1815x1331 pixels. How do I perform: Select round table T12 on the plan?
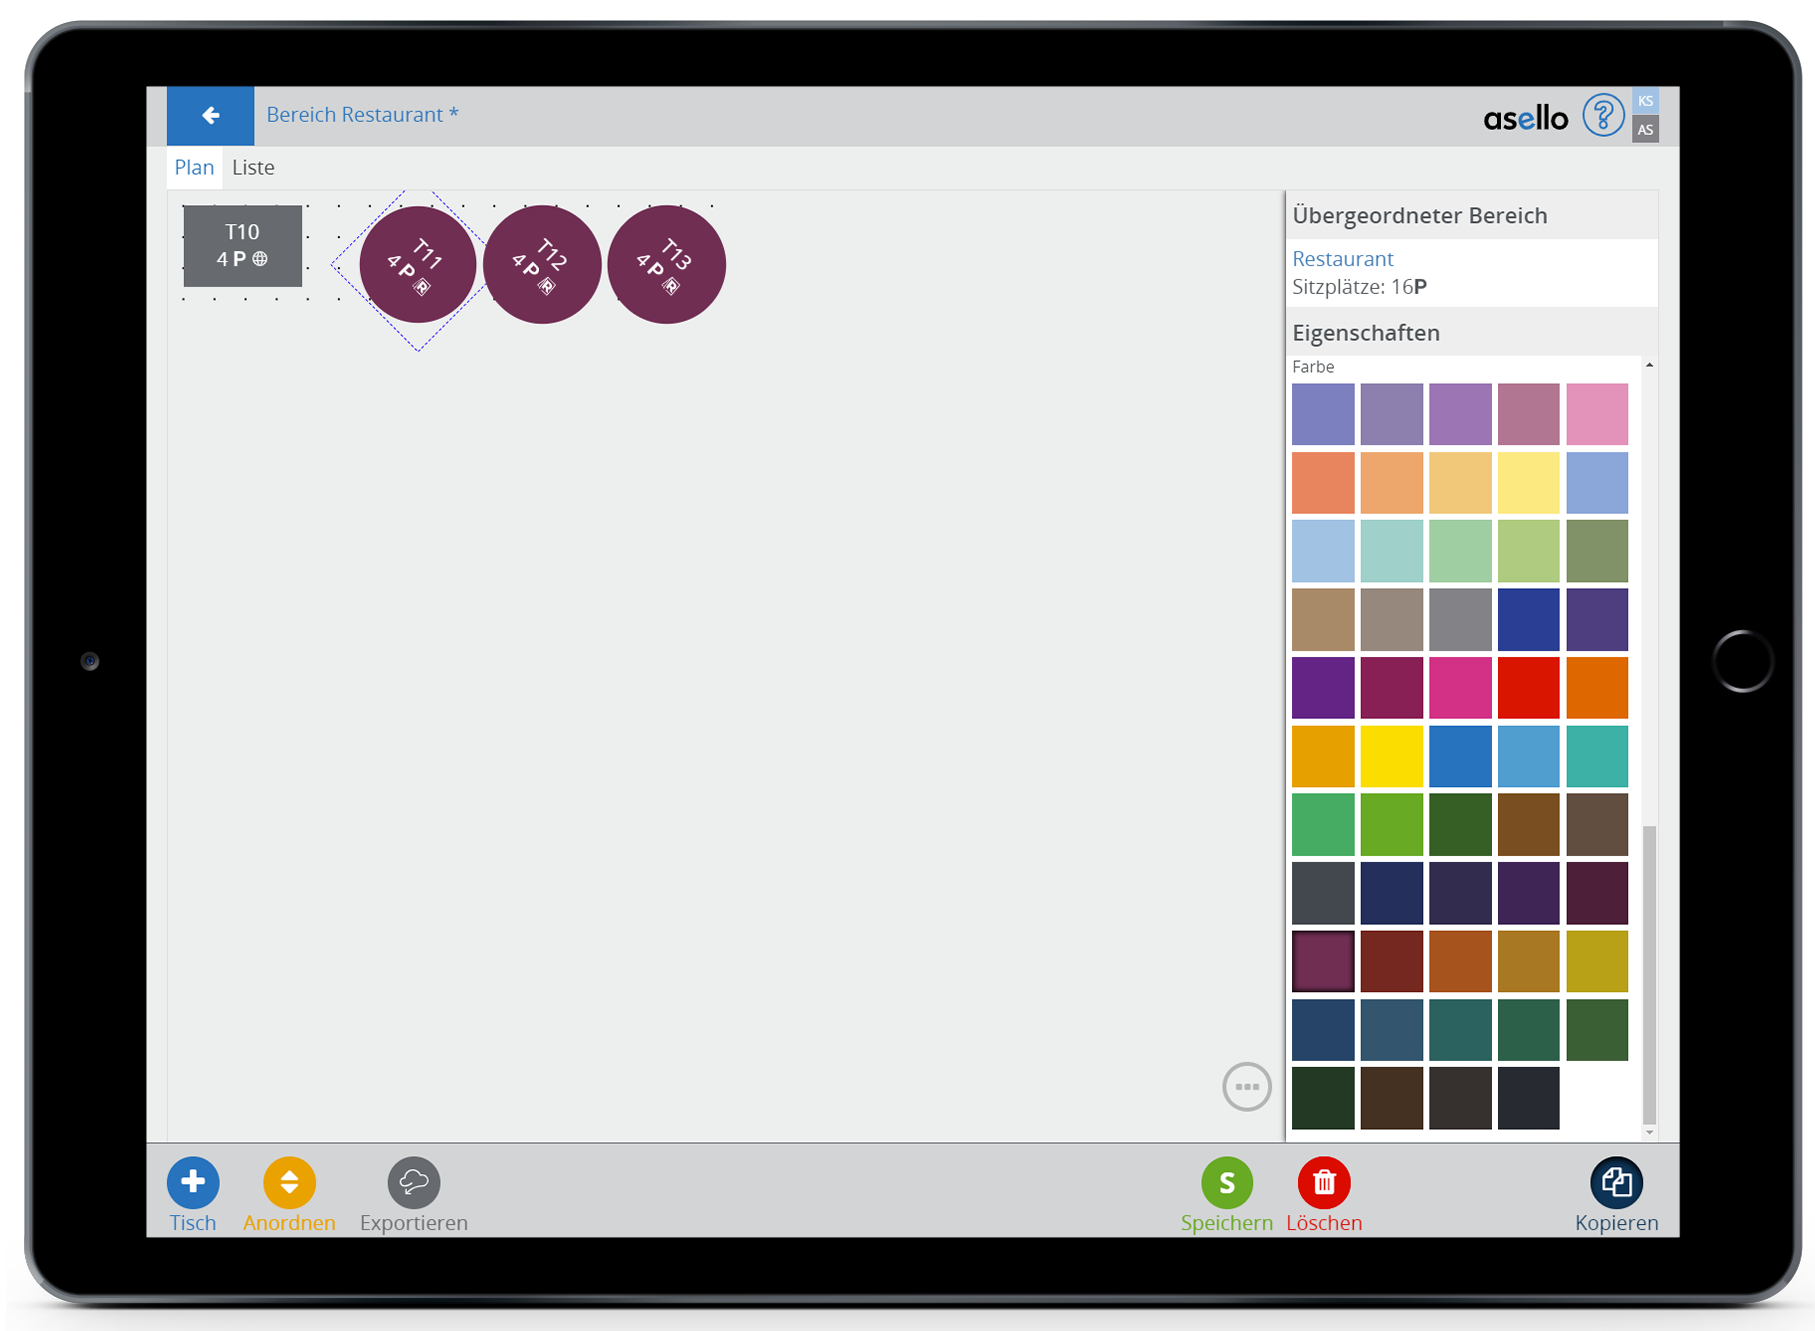tap(542, 265)
